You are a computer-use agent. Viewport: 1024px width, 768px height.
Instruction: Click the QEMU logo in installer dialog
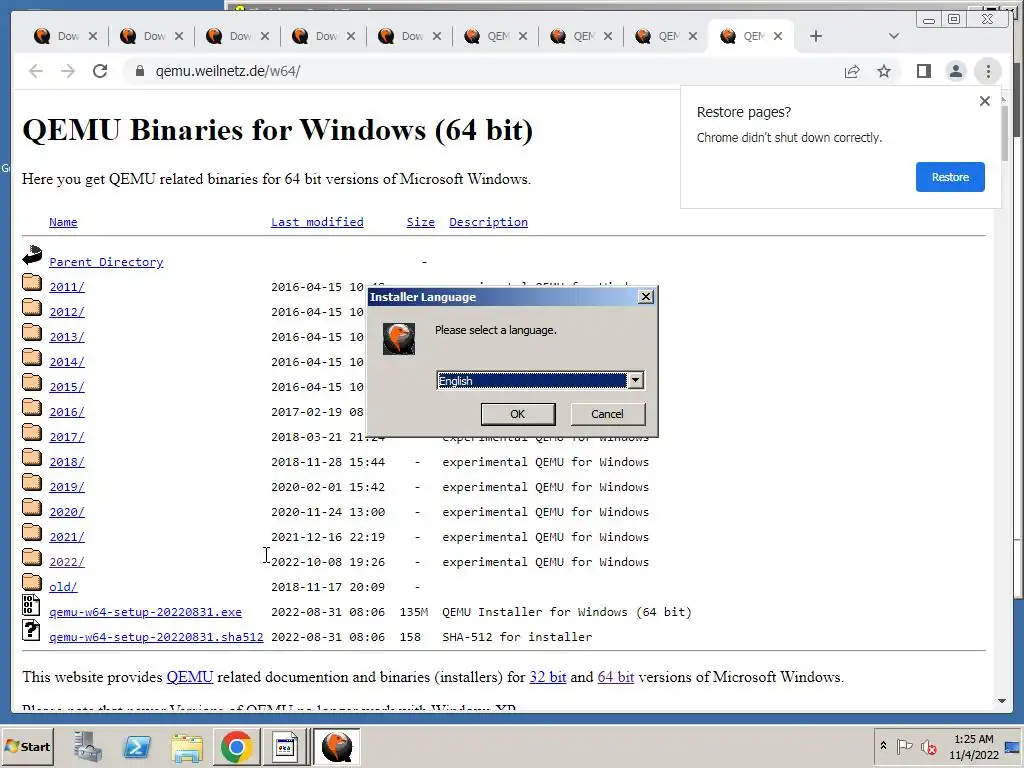398,339
